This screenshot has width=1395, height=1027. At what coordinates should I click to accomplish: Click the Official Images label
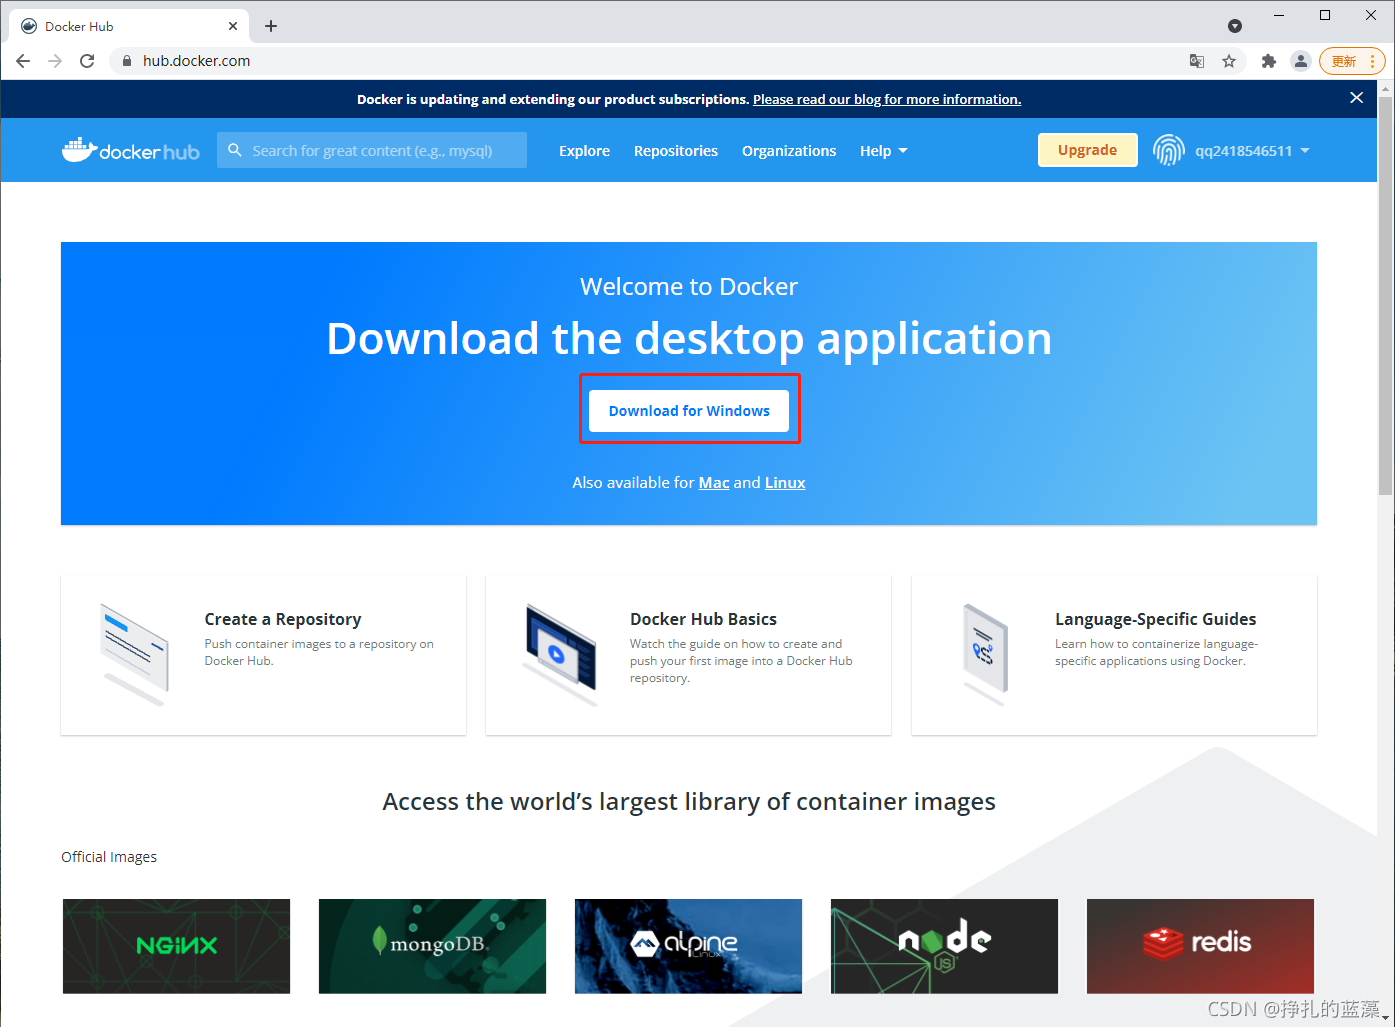click(109, 857)
